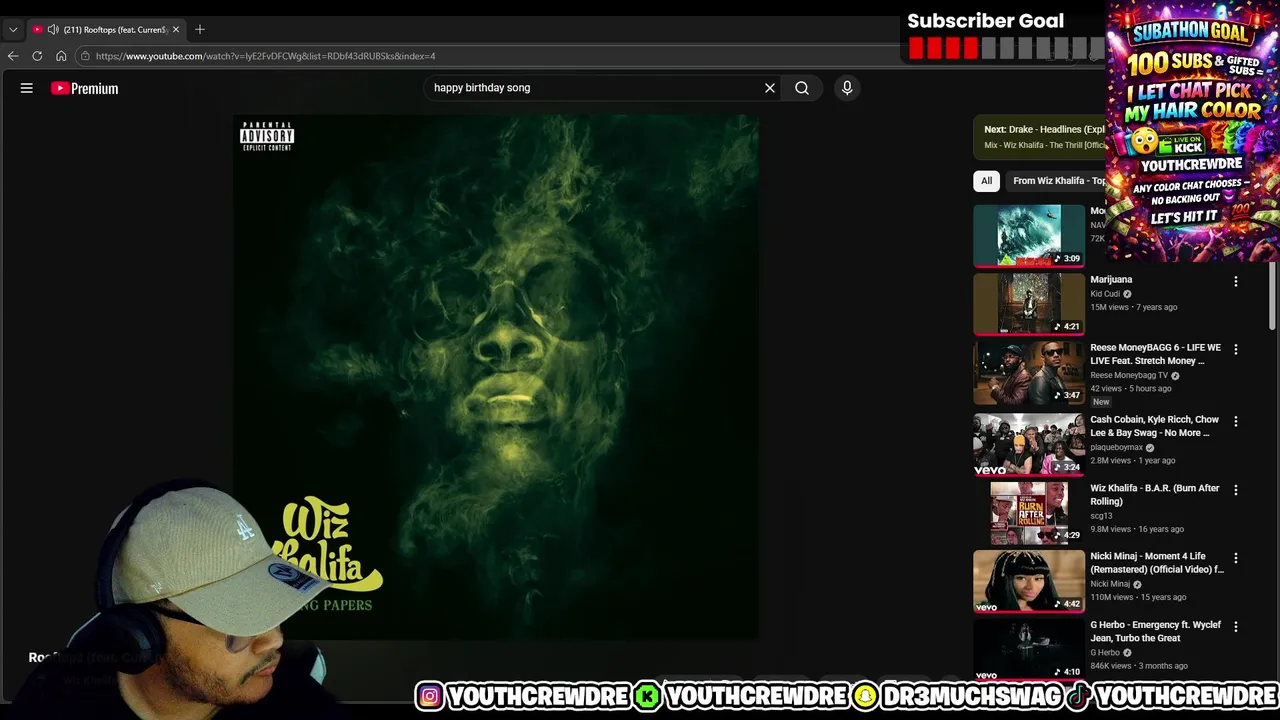Open 'Reese MoneyBAGG 6 - LIFE WE LIVE' title
The image size is (1280, 720).
(1155, 354)
